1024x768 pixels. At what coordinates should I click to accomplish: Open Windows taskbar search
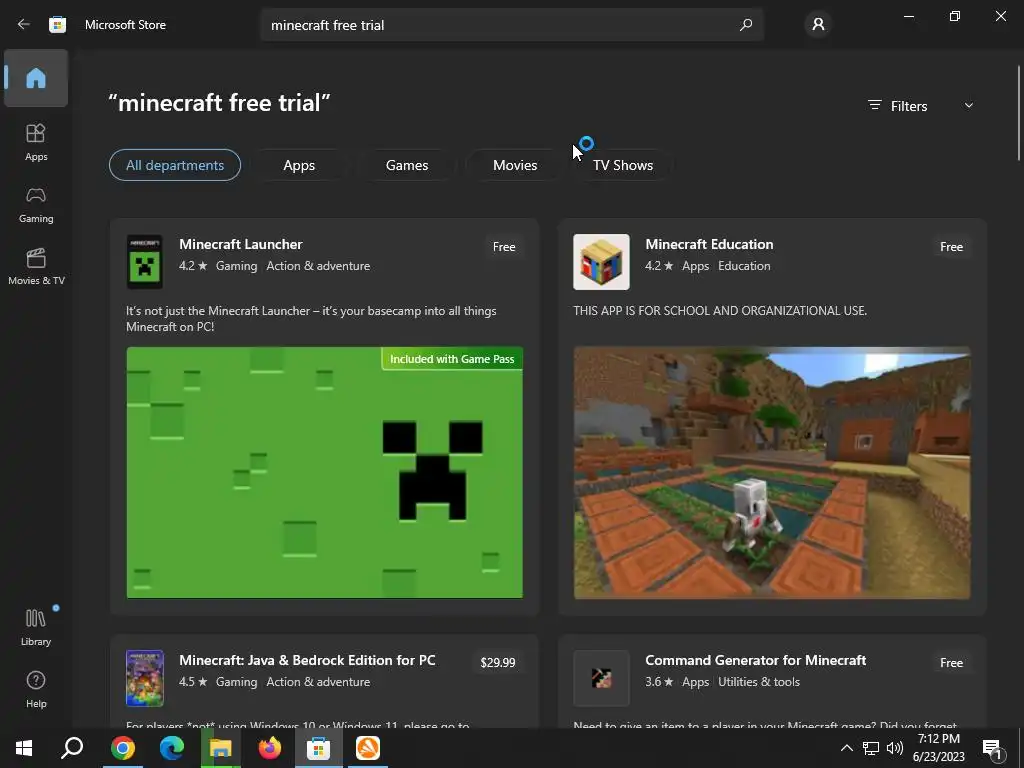[72, 748]
